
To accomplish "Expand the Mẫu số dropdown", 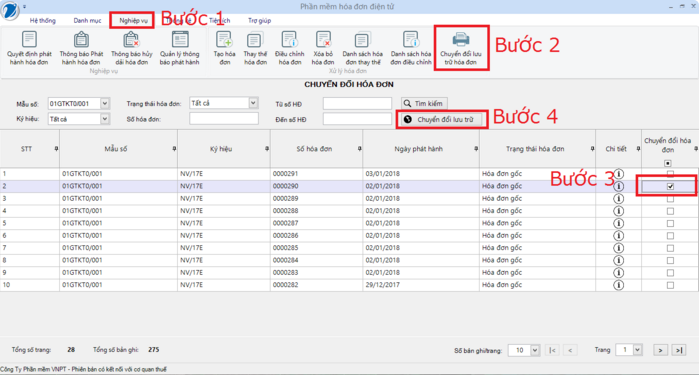I will point(104,104).
